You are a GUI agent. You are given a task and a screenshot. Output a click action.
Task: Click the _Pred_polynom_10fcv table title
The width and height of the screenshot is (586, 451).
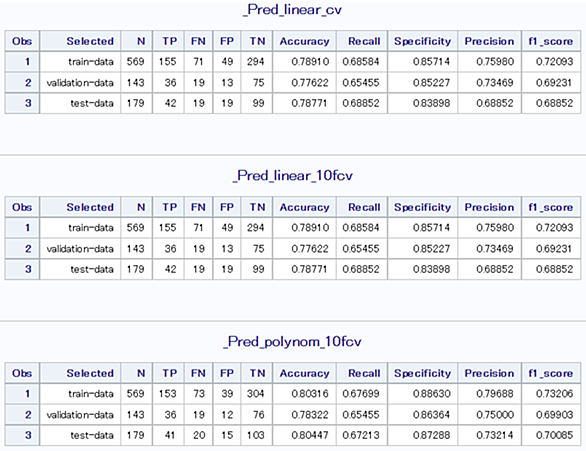(x=292, y=342)
